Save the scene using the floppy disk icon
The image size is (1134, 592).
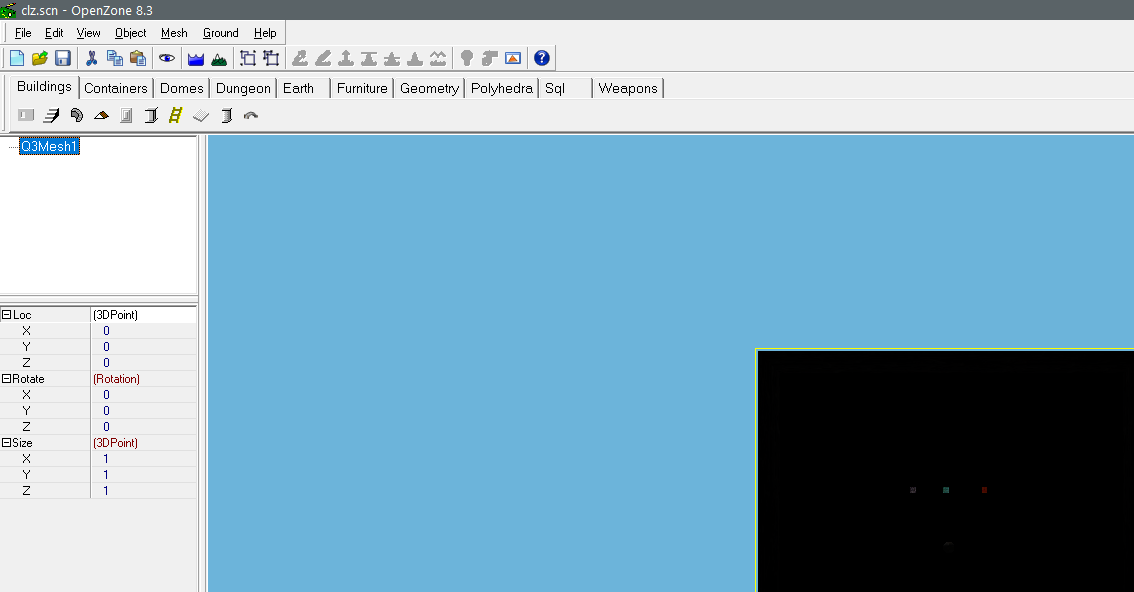pyautogui.click(x=62, y=58)
